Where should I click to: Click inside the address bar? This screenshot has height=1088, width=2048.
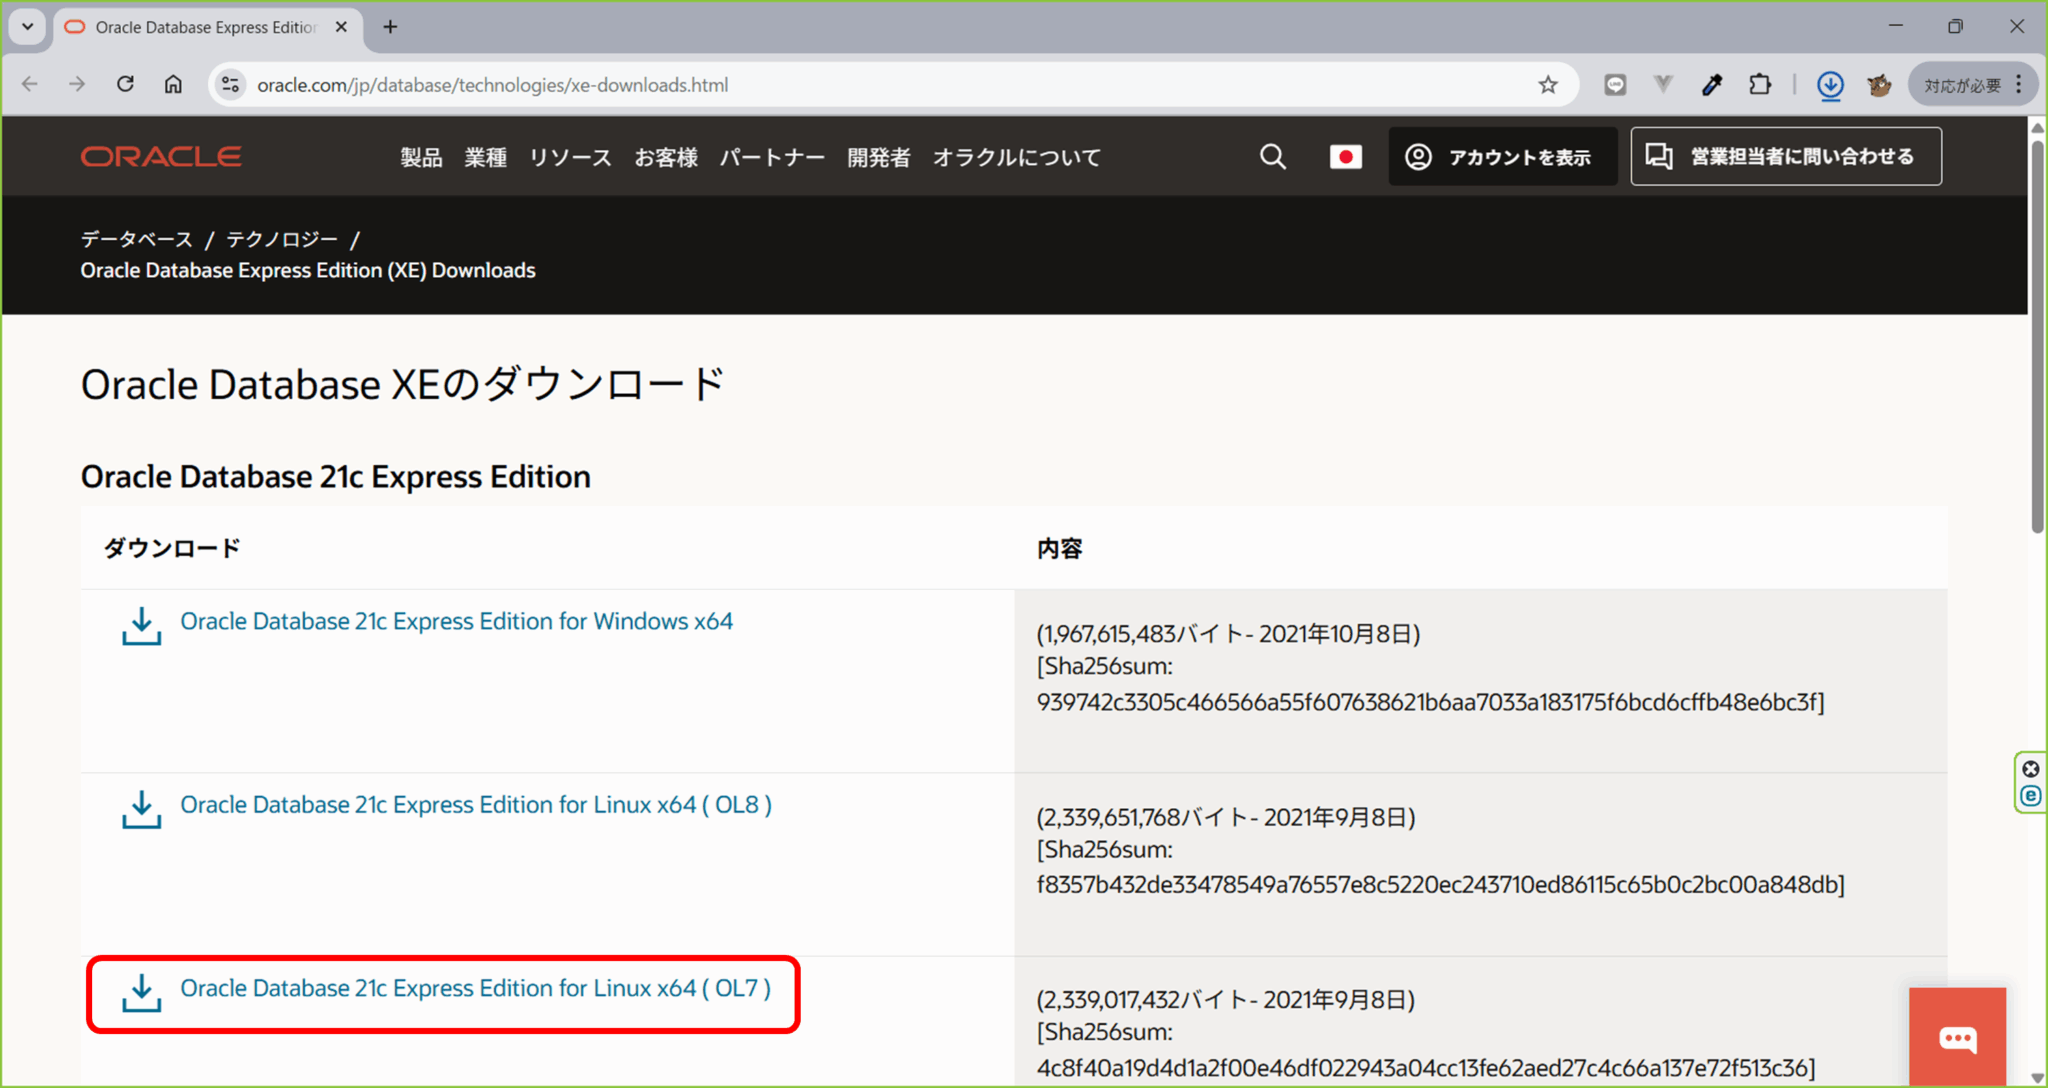click(700, 85)
